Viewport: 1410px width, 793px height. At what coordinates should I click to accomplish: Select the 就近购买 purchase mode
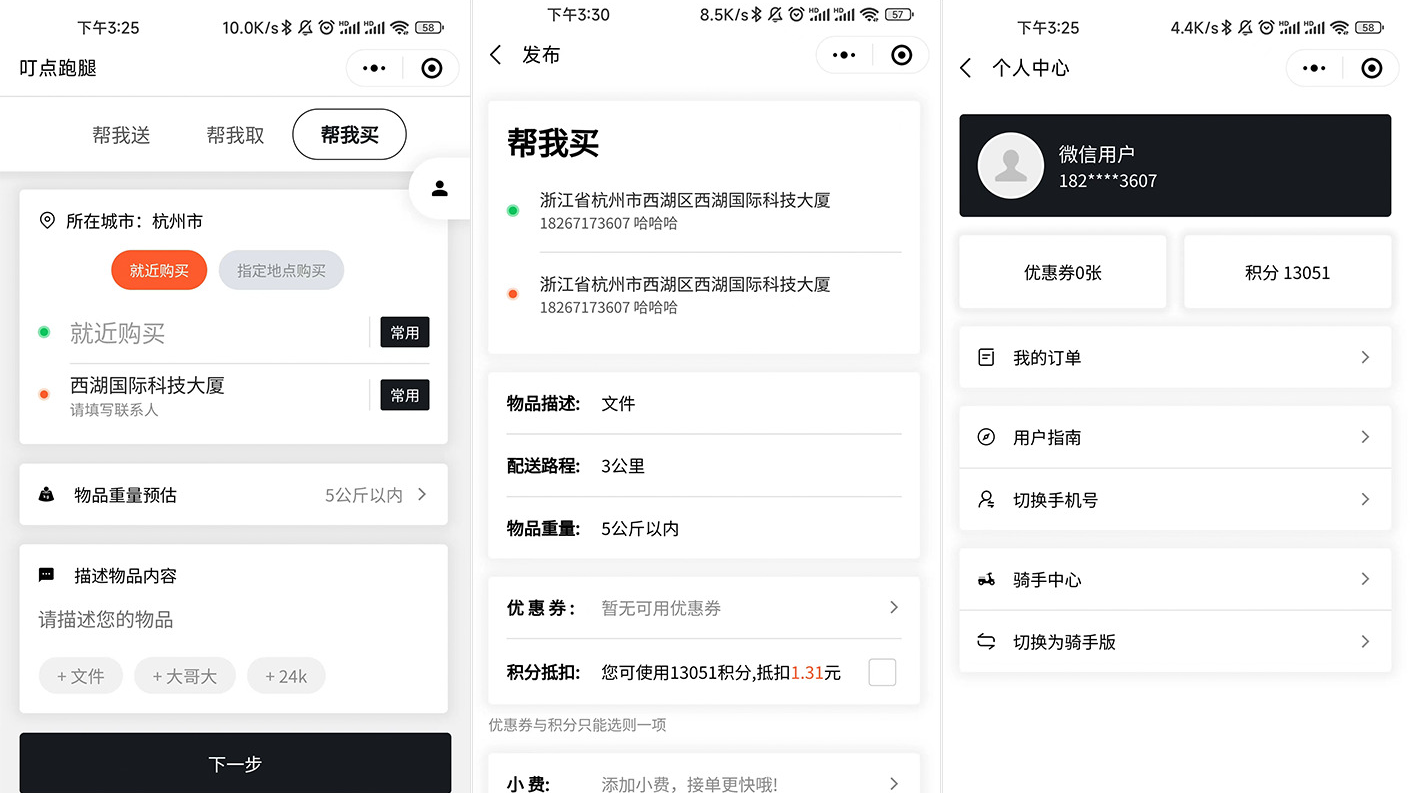click(159, 271)
